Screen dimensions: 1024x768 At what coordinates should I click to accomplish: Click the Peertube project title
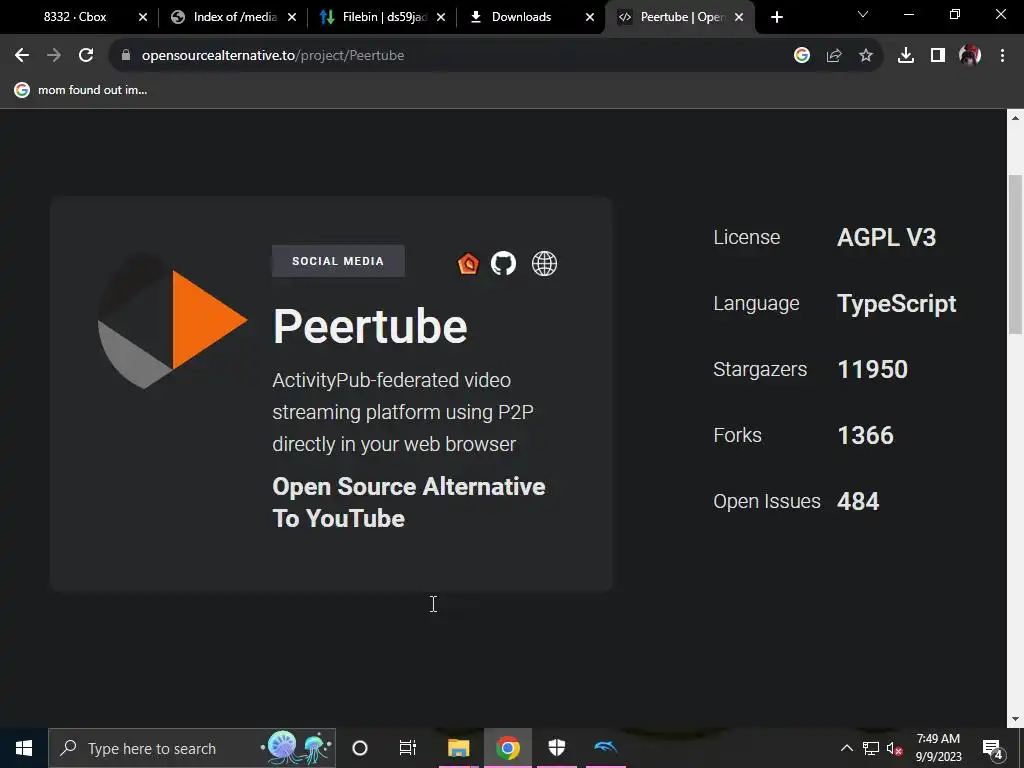click(370, 326)
